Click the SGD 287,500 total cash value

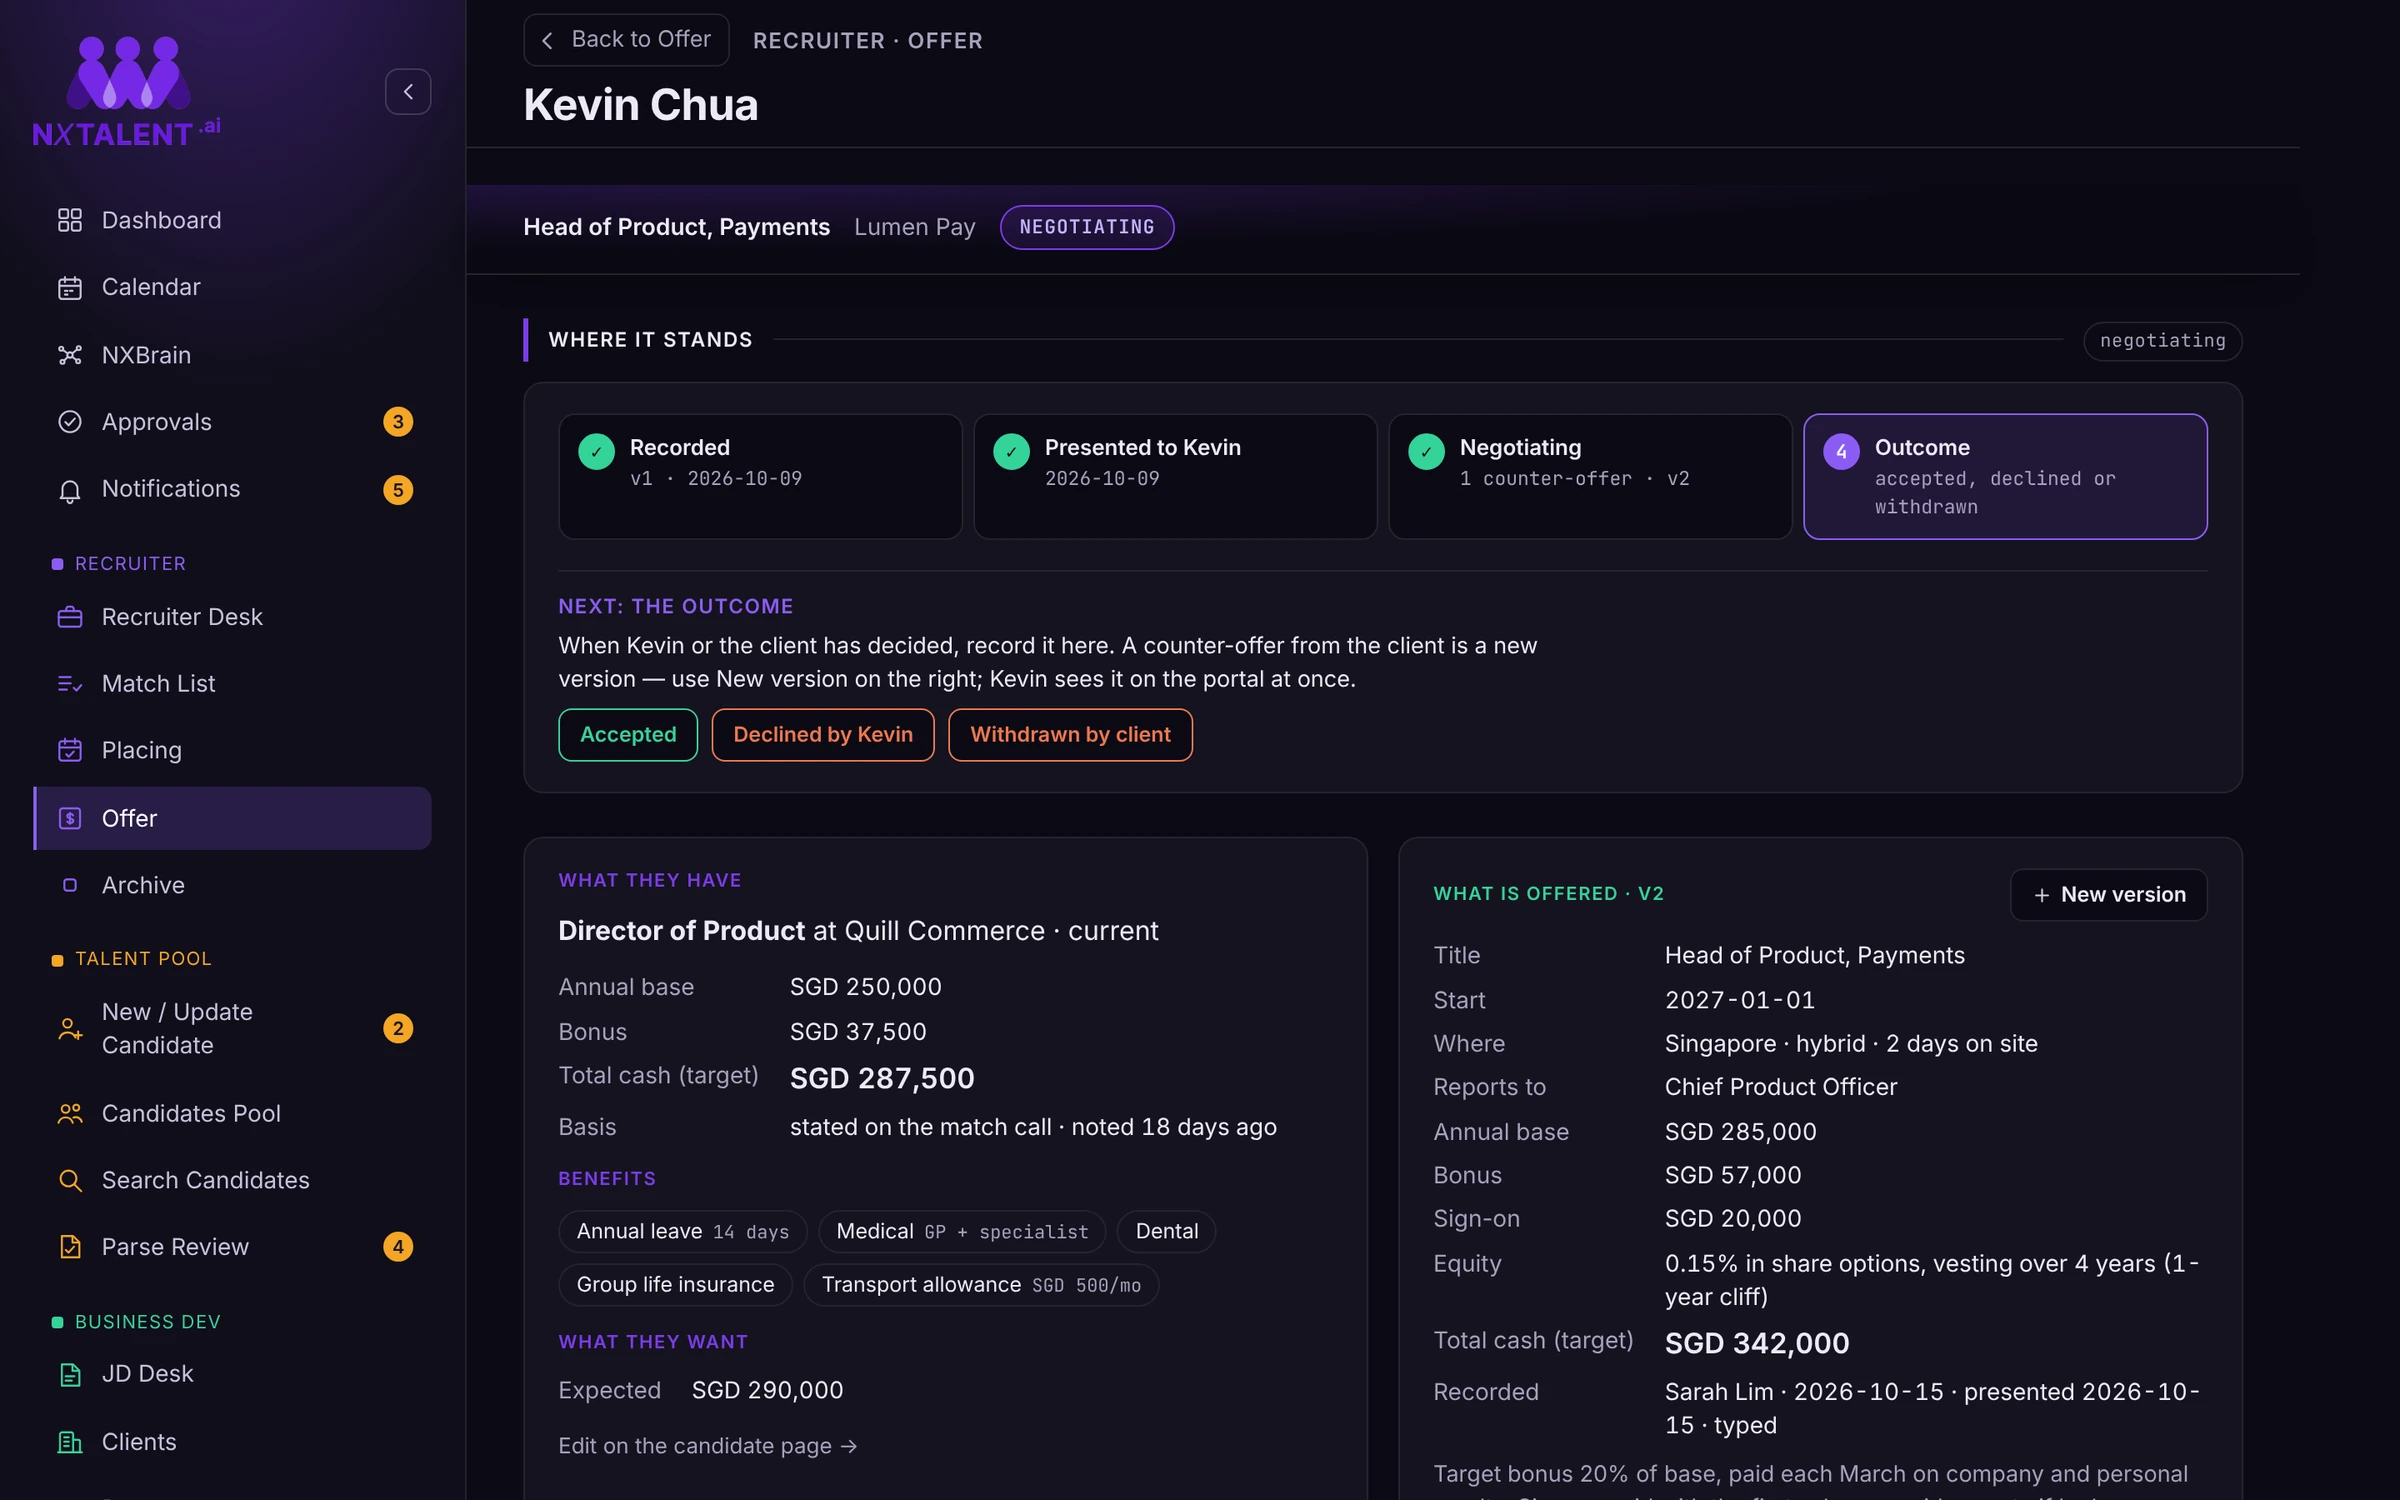pyautogui.click(x=882, y=1079)
